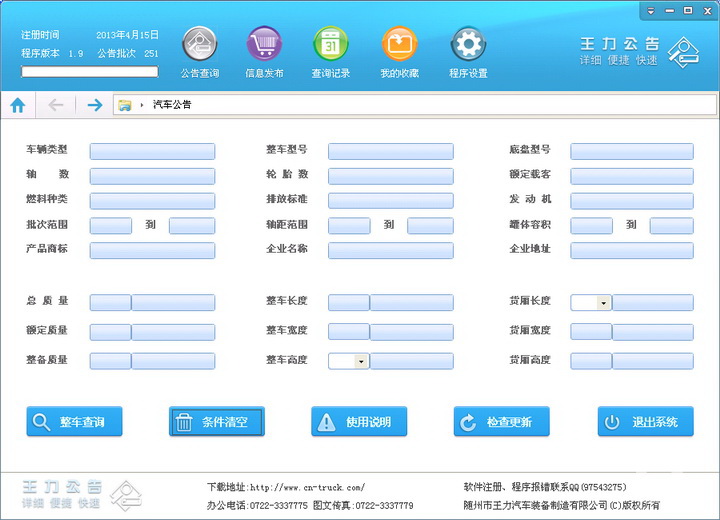Expand the 整车高度 comparison dropdown
Viewport: 720px width, 520px height.
(361, 361)
